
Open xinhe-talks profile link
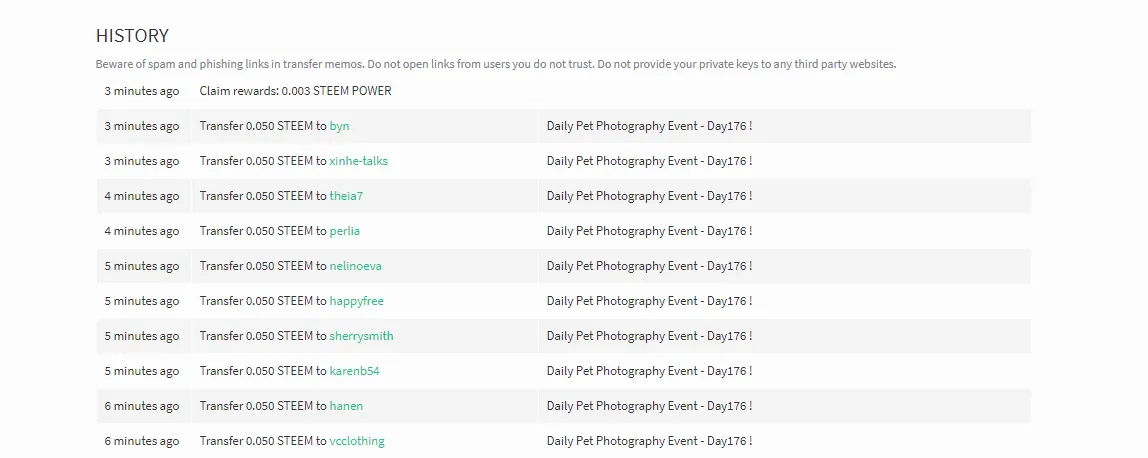[358, 161]
